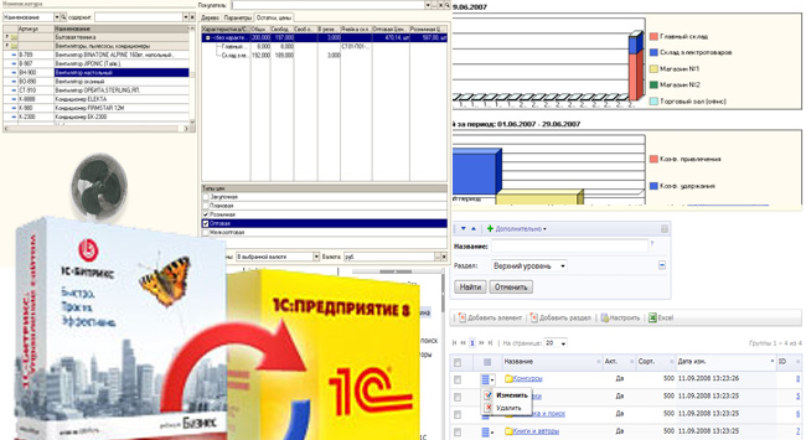Image resolution: width=806 pixels, height=440 pixels.
Task: Click the Добавить раздел toolbar icon
Action: pos(534,318)
